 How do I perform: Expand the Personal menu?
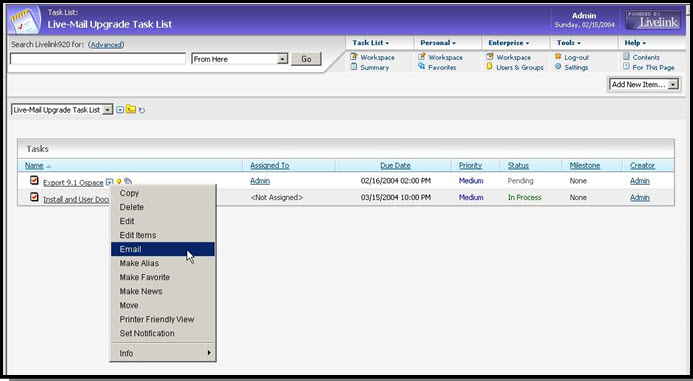[x=438, y=43]
